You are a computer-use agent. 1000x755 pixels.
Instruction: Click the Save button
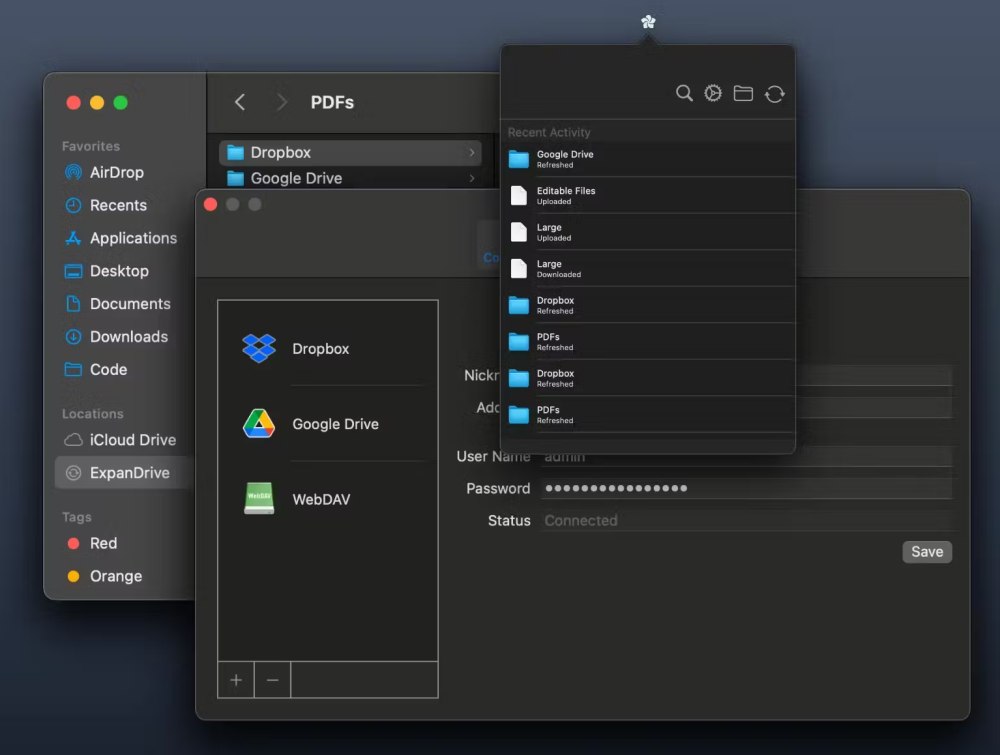pyautogui.click(x=927, y=552)
